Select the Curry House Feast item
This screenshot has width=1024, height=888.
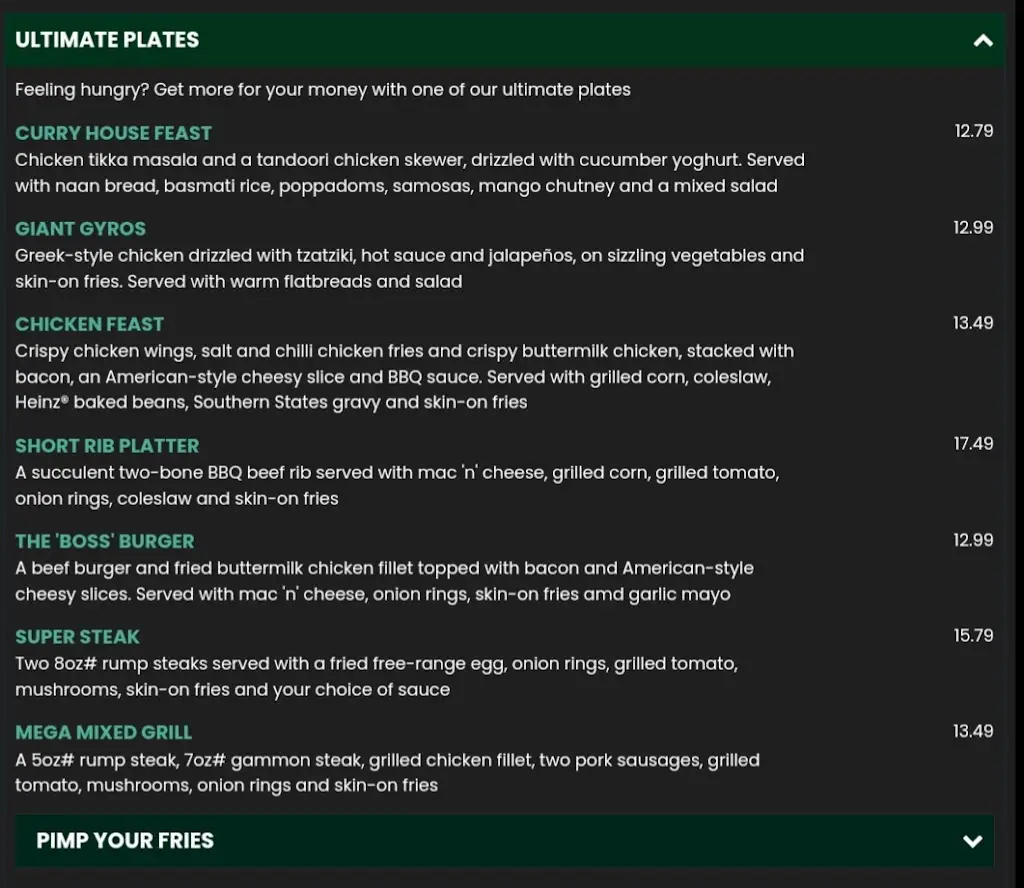coord(113,133)
